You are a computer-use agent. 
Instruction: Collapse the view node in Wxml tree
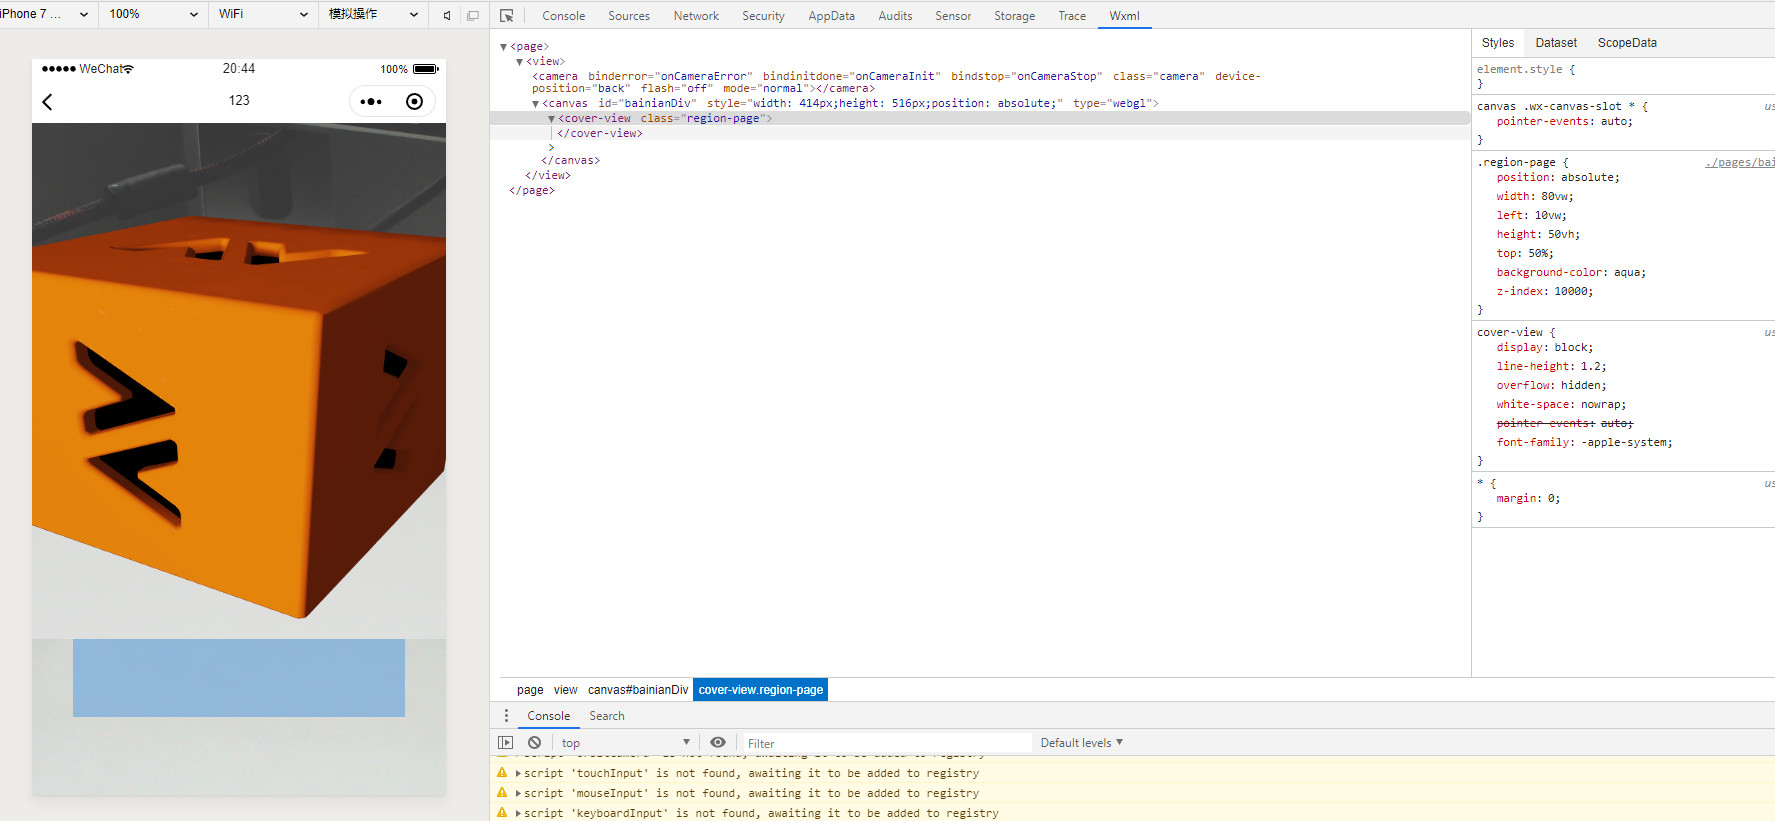pyautogui.click(x=519, y=62)
